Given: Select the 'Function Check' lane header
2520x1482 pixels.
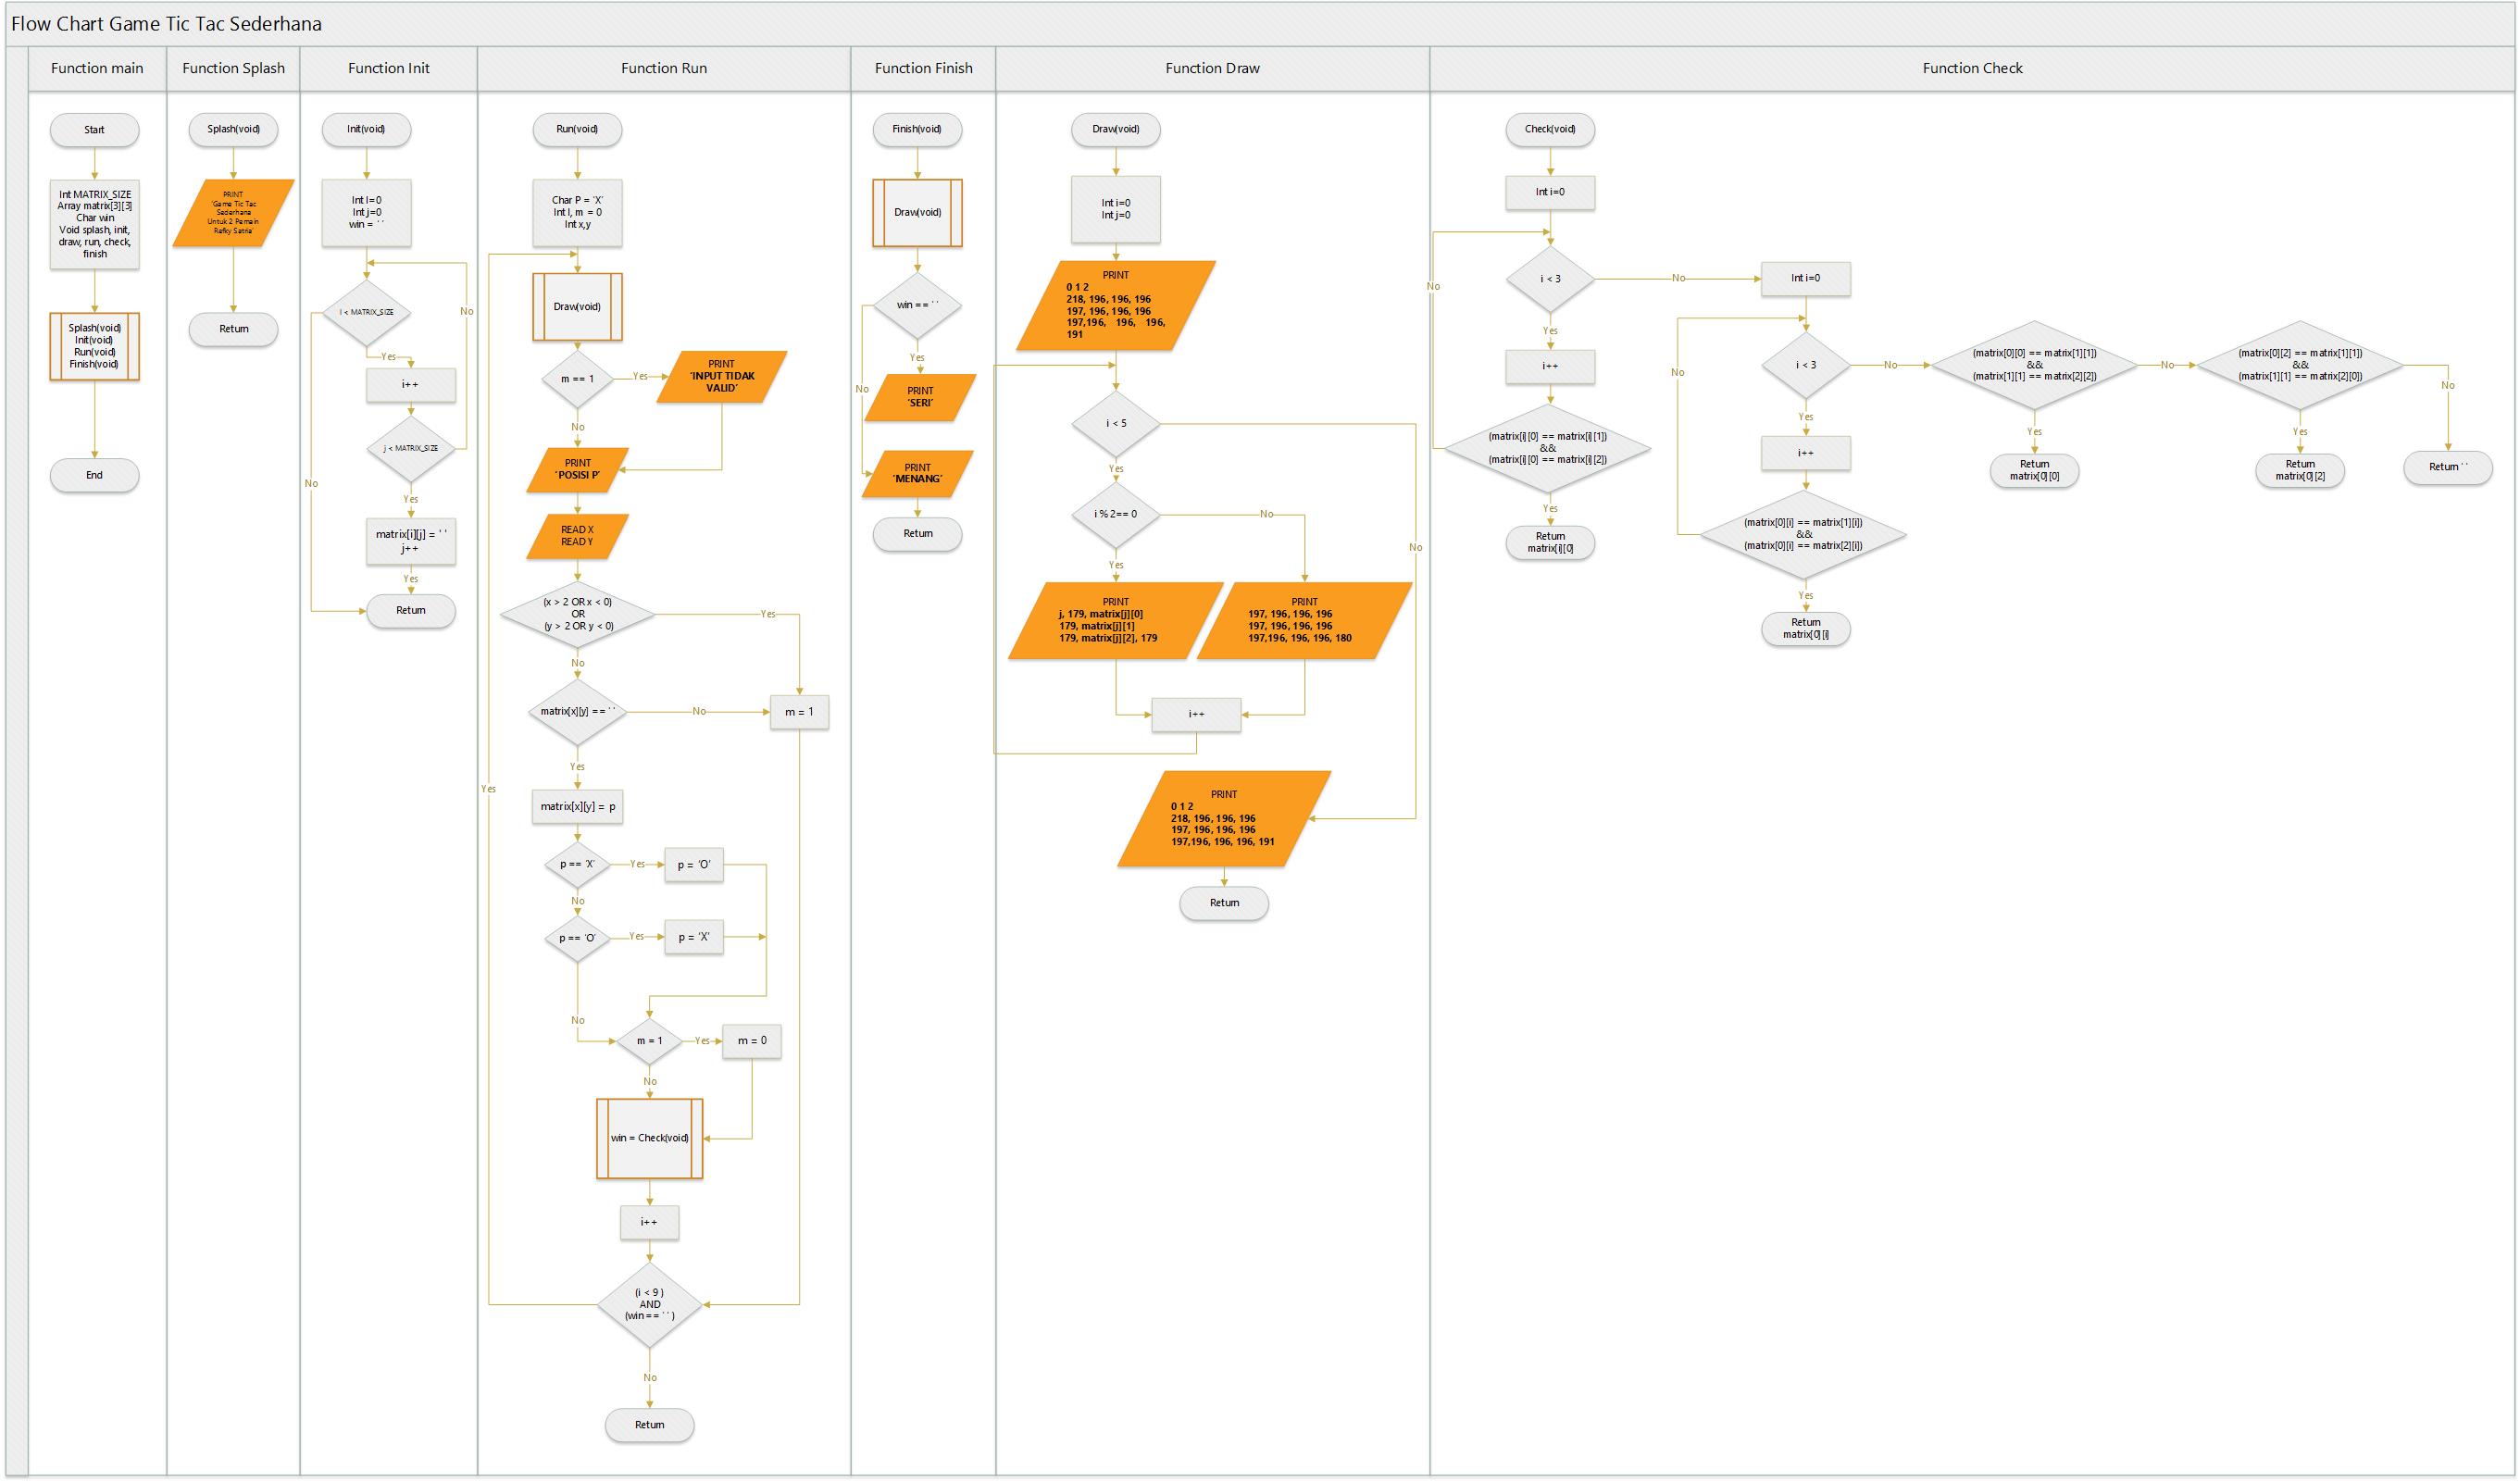Looking at the screenshot, I should [1972, 68].
